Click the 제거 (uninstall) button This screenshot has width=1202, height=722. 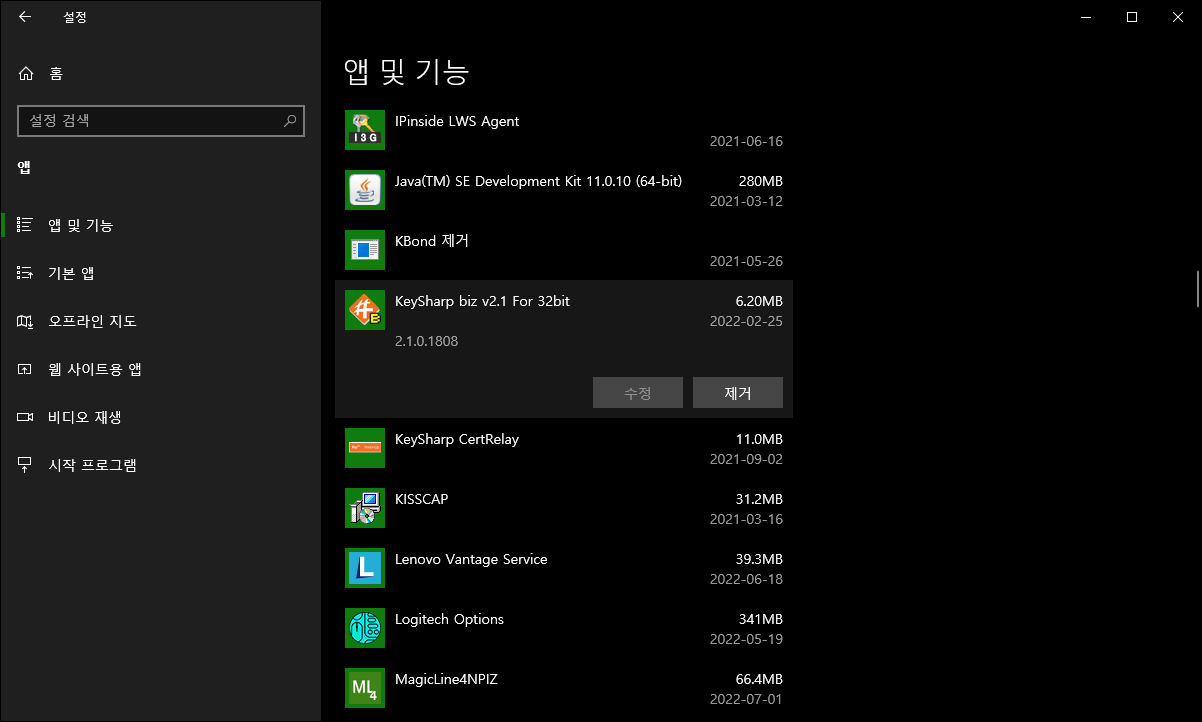click(x=738, y=393)
